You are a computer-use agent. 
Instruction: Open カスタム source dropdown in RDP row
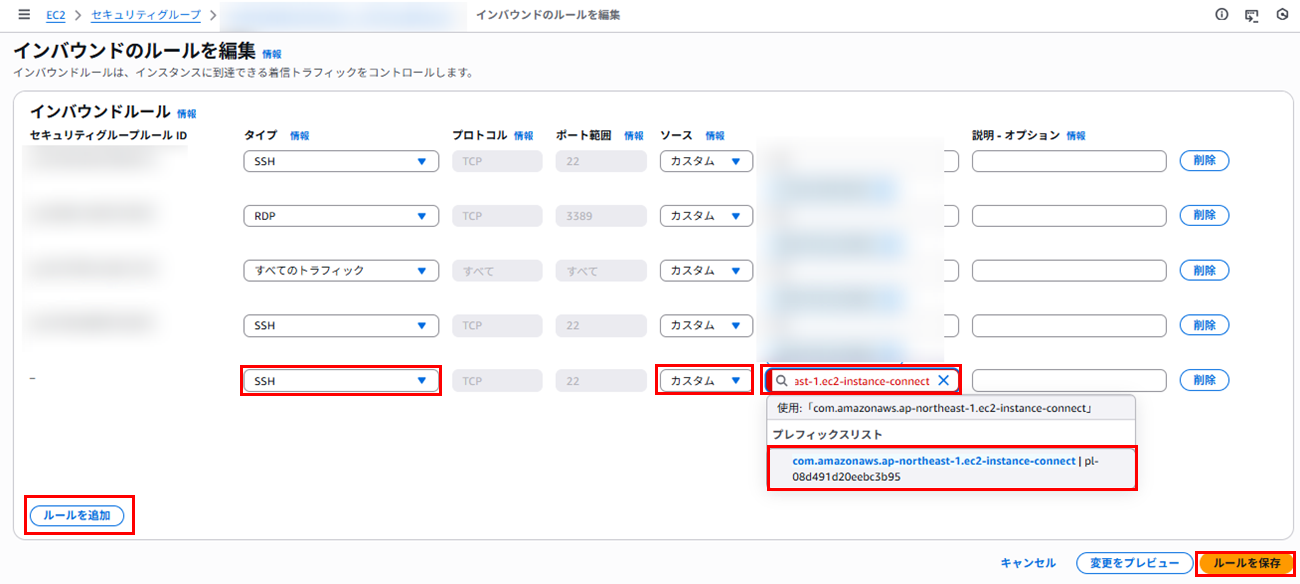pyautogui.click(x=706, y=216)
